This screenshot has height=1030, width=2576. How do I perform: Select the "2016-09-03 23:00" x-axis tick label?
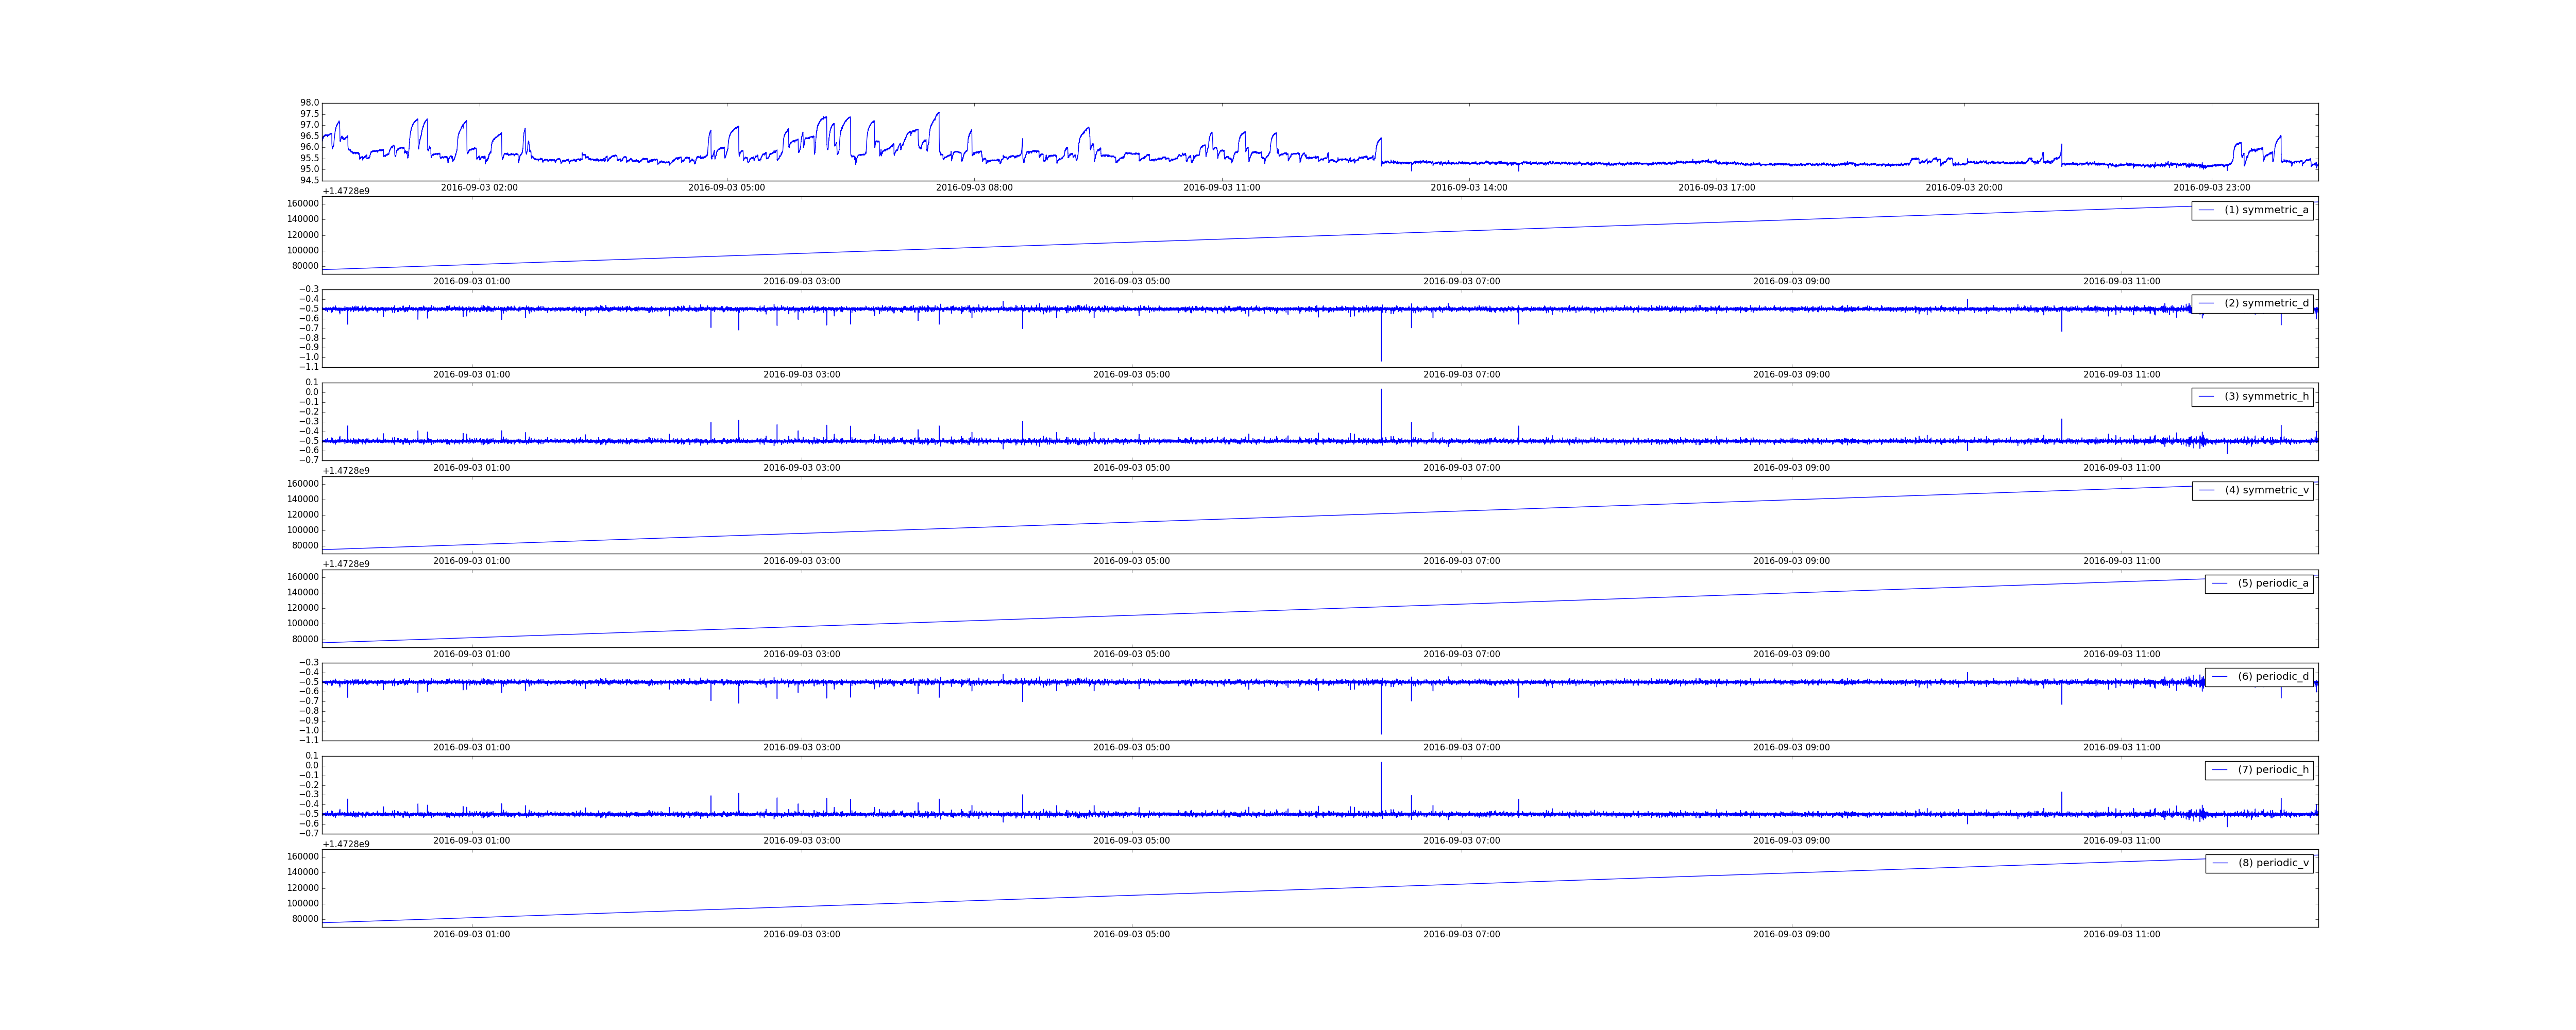[2212, 188]
